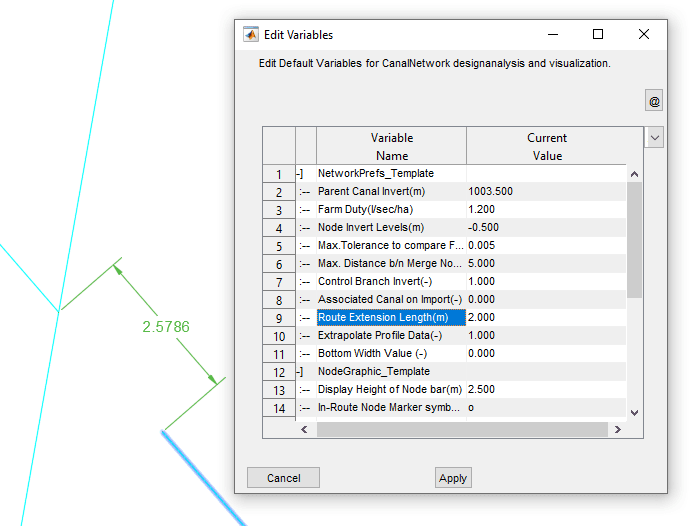Edit the marker symbol value 'o'
691x526 pixels.
click(546, 408)
